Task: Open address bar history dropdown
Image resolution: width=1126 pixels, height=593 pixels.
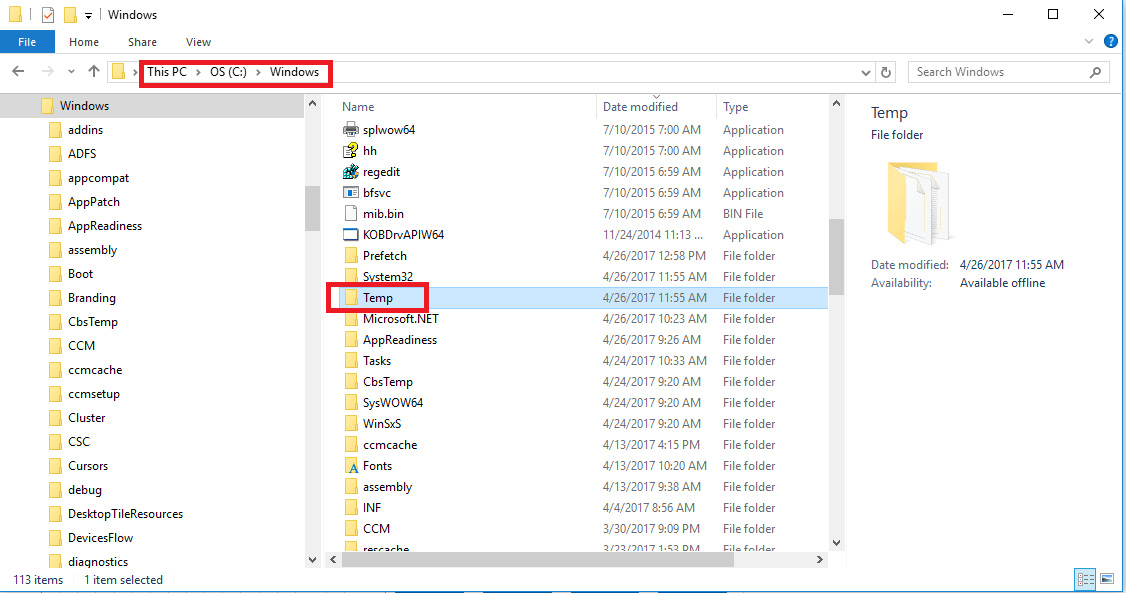Action: point(865,73)
